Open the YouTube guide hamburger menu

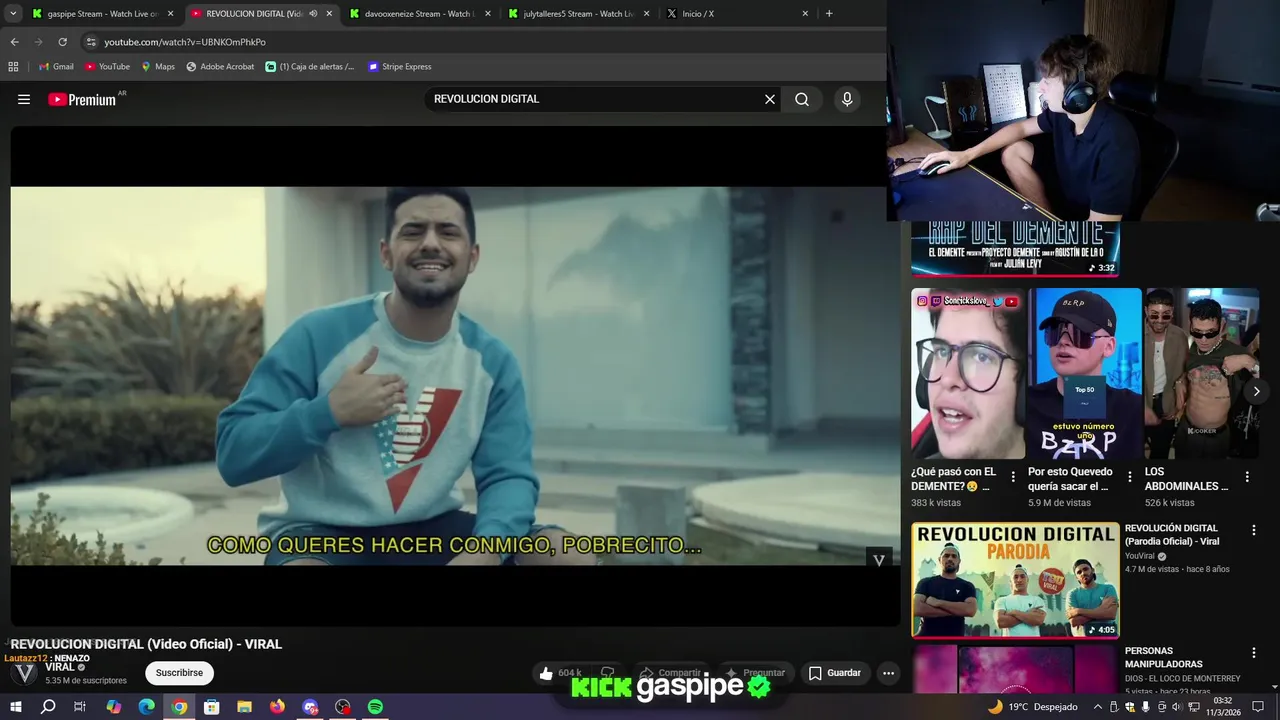(24, 99)
